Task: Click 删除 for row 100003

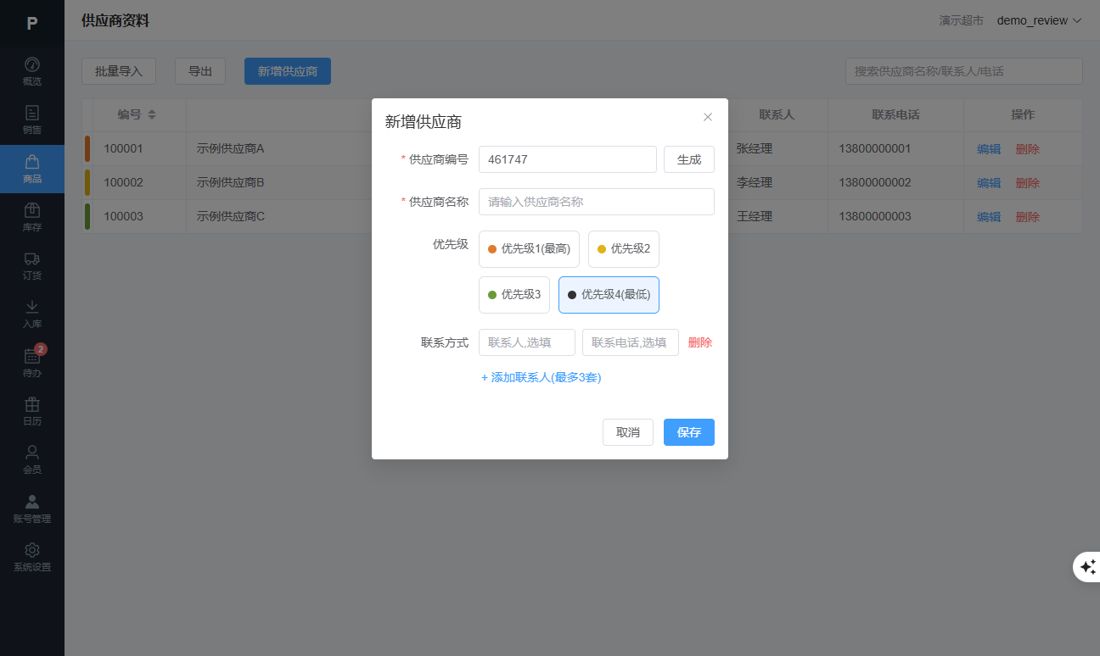Action: click(x=1027, y=217)
